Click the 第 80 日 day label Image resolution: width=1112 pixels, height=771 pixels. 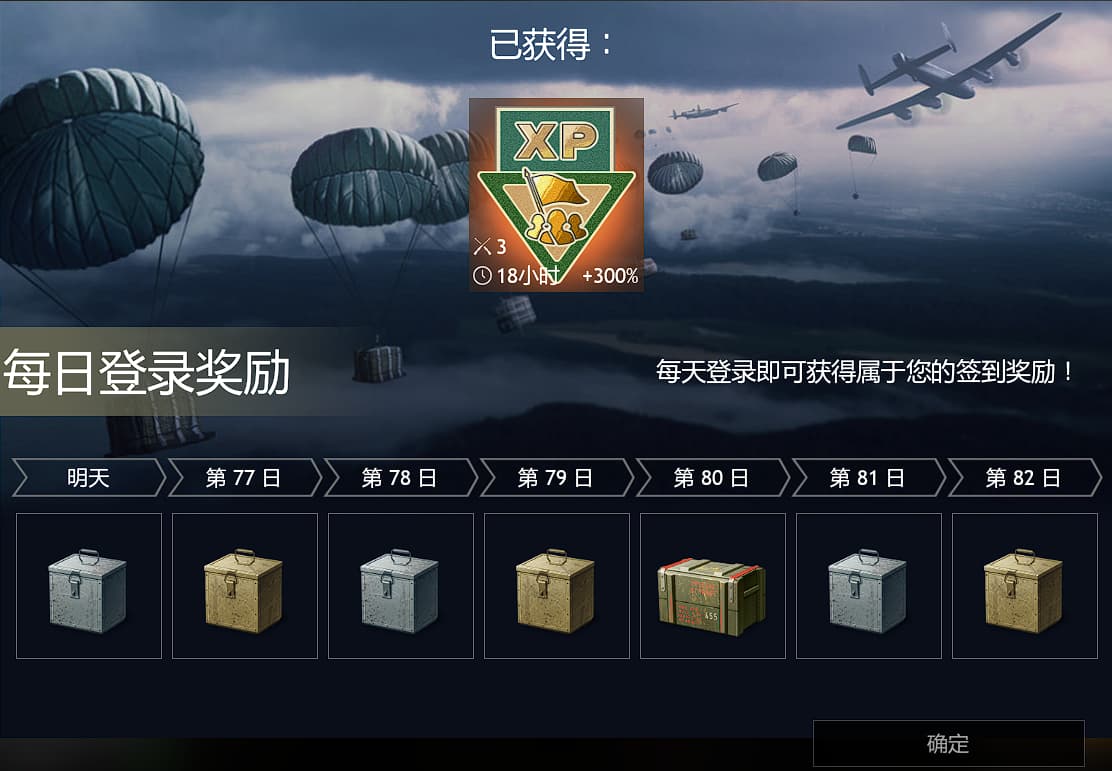(713, 477)
